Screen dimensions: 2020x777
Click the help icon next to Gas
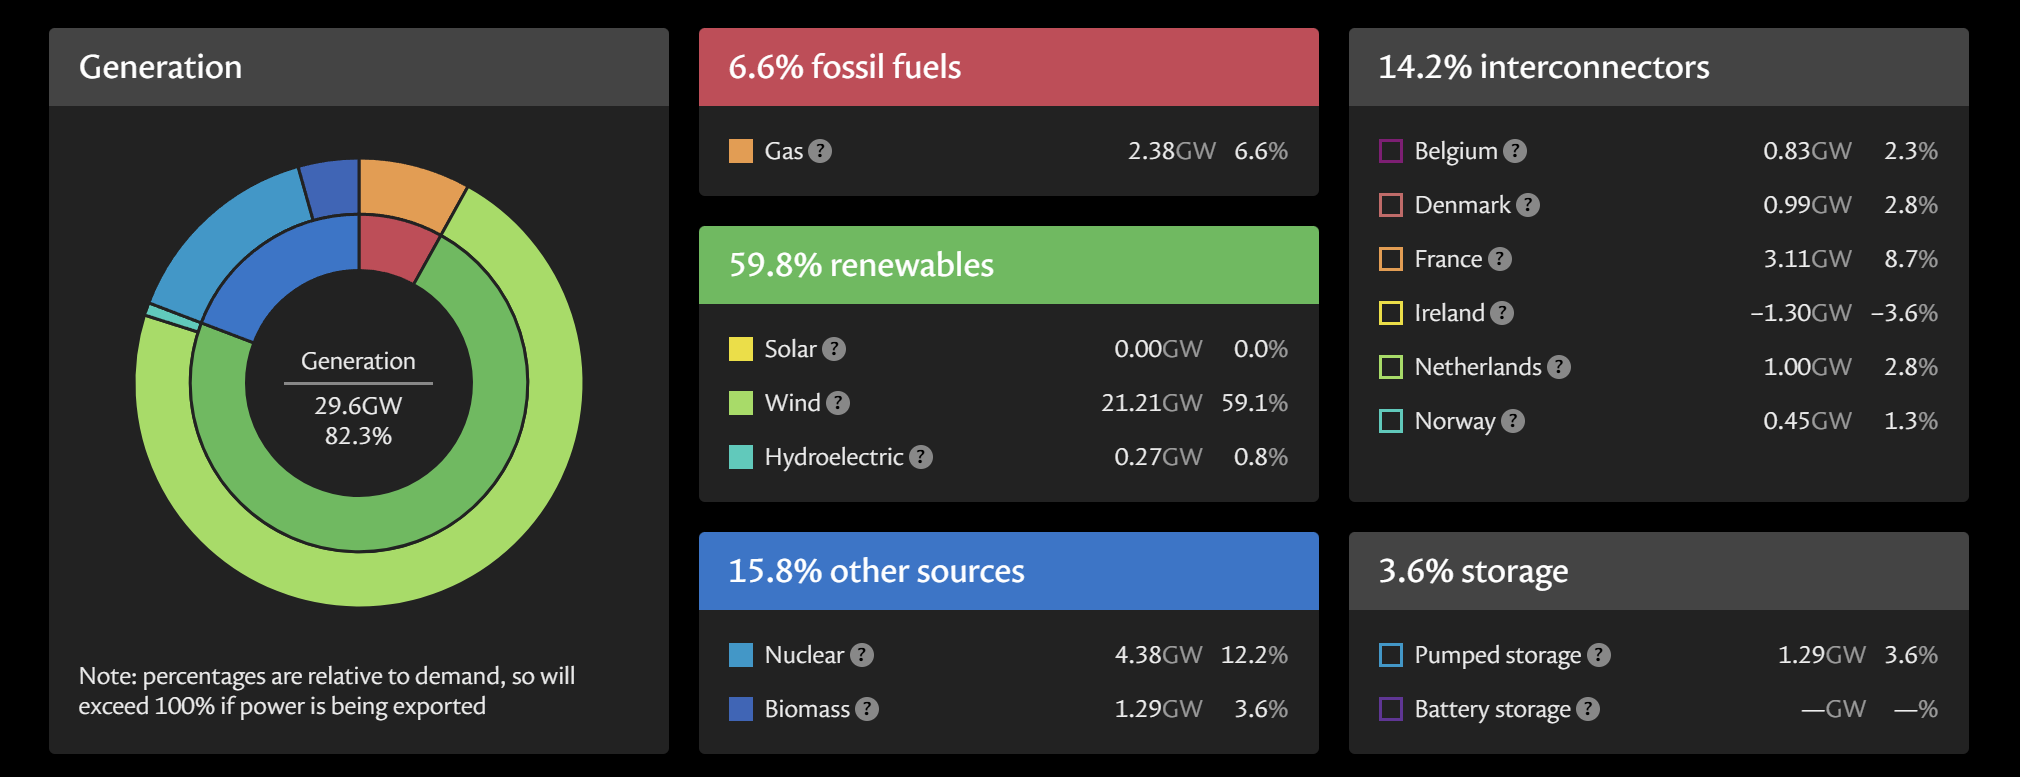click(x=820, y=151)
